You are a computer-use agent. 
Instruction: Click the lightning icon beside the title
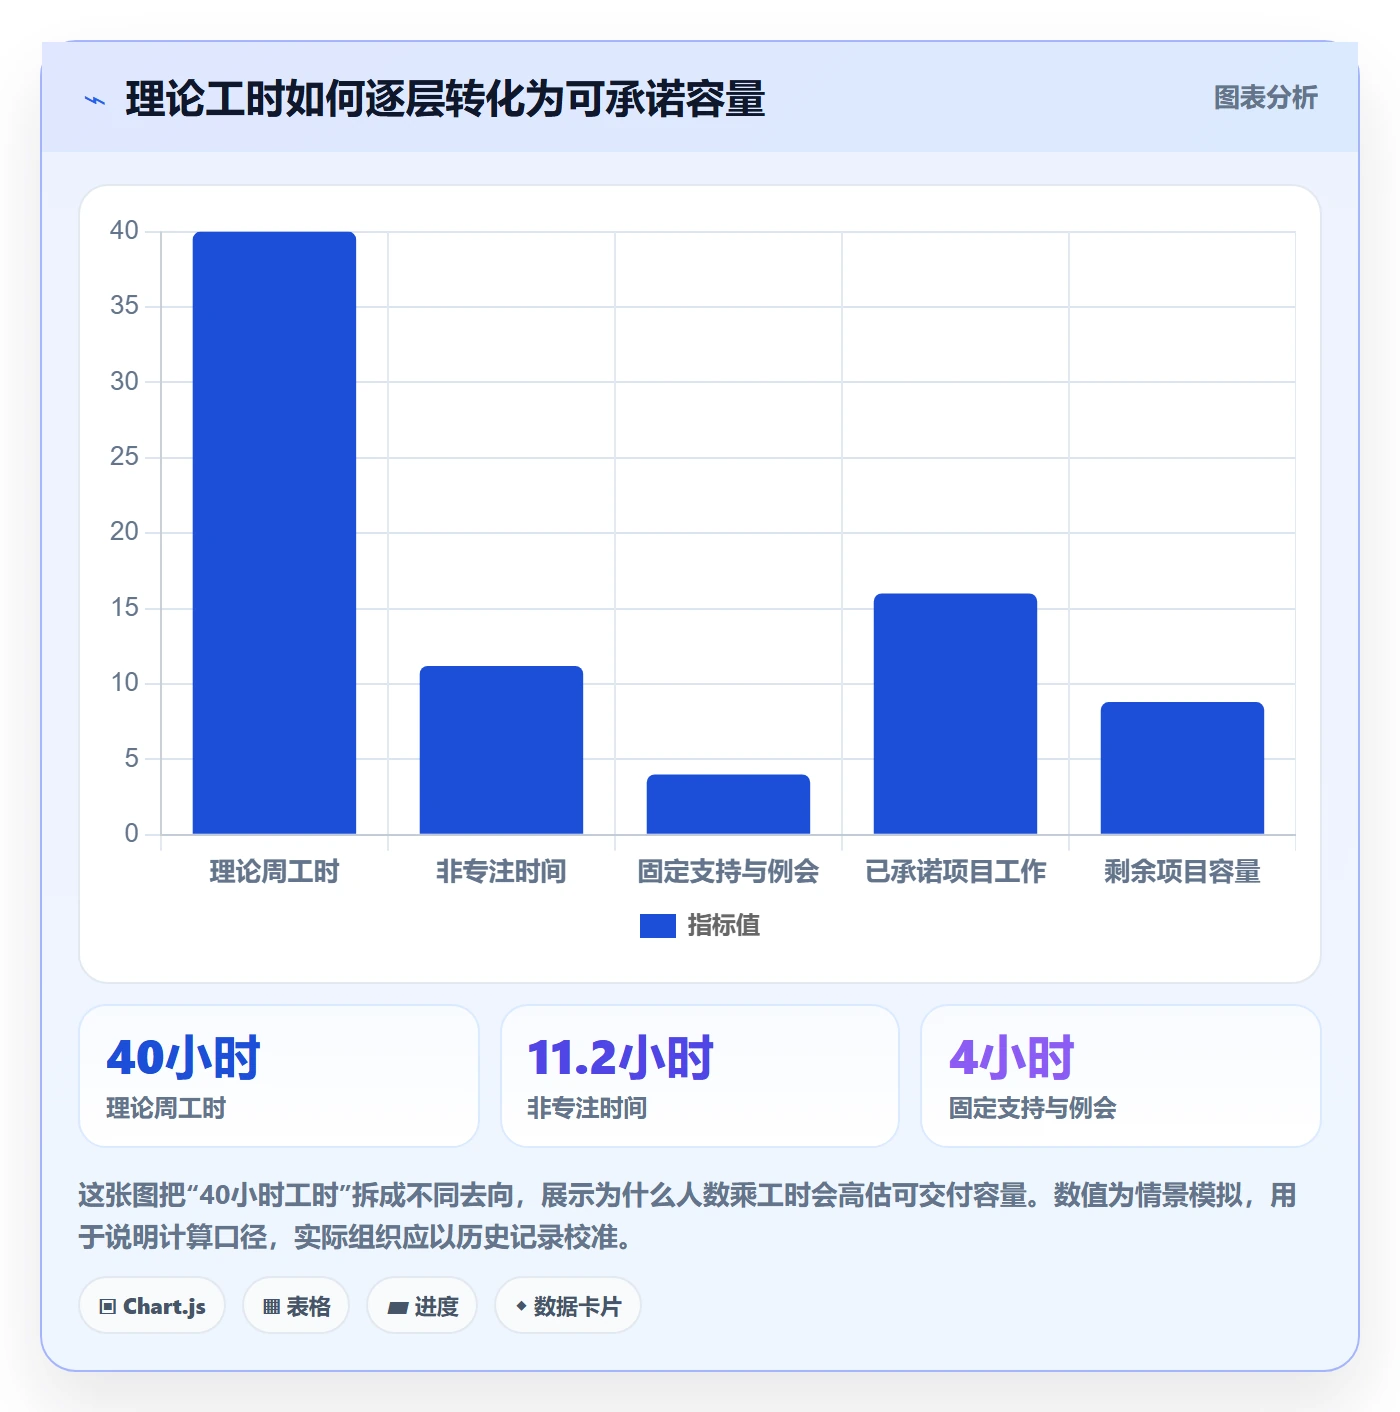tap(95, 100)
